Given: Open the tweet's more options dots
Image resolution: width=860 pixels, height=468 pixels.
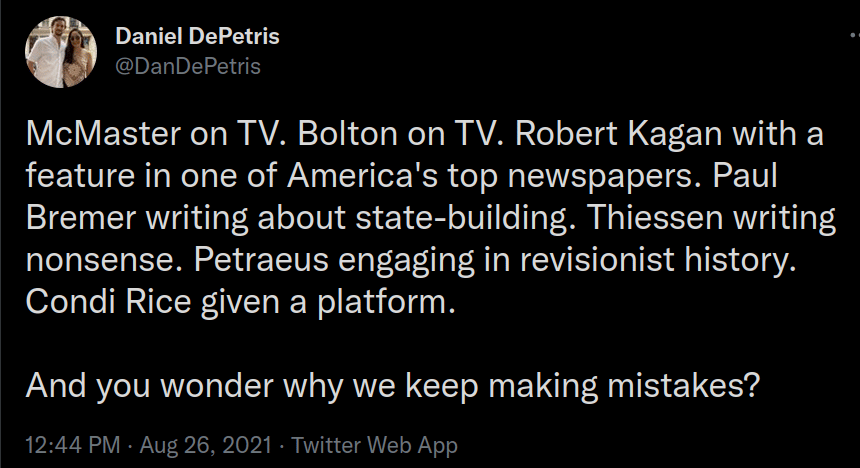Looking at the screenshot, I should [851, 35].
